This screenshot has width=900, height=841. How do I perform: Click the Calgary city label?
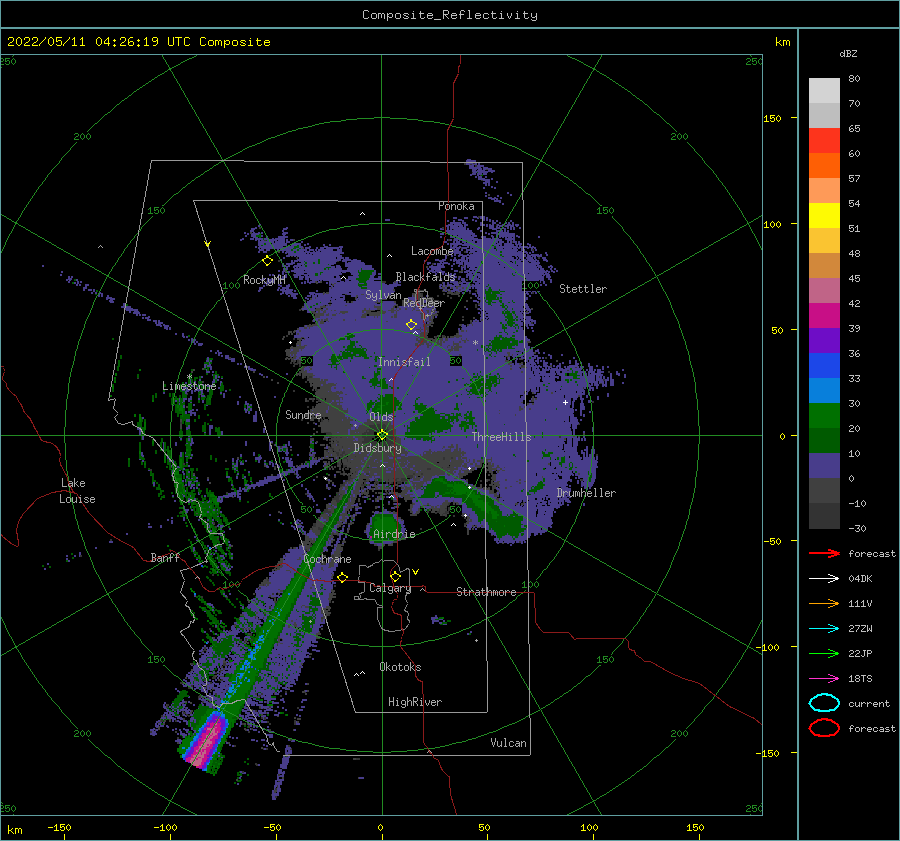(390, 588)
